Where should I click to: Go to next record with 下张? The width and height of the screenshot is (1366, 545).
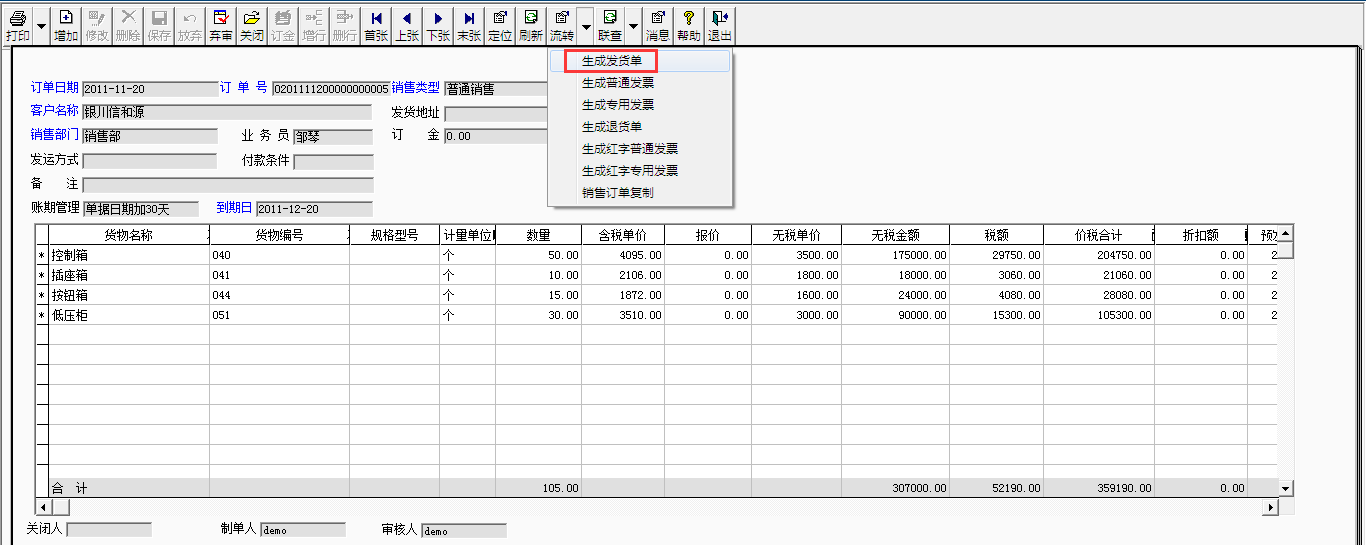[438, 24]
